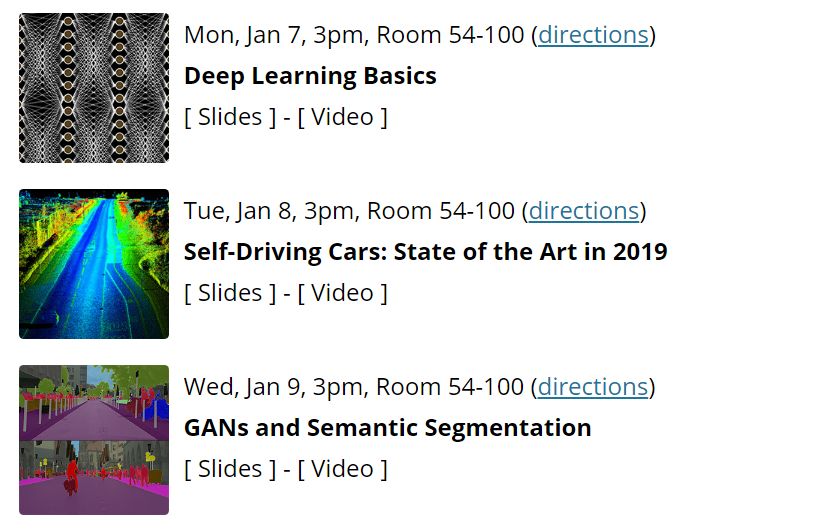This screenshot has height=530, width=826.
Task: Open the Self-Driving Cars lidar road thumbnail
Action: 94,264
